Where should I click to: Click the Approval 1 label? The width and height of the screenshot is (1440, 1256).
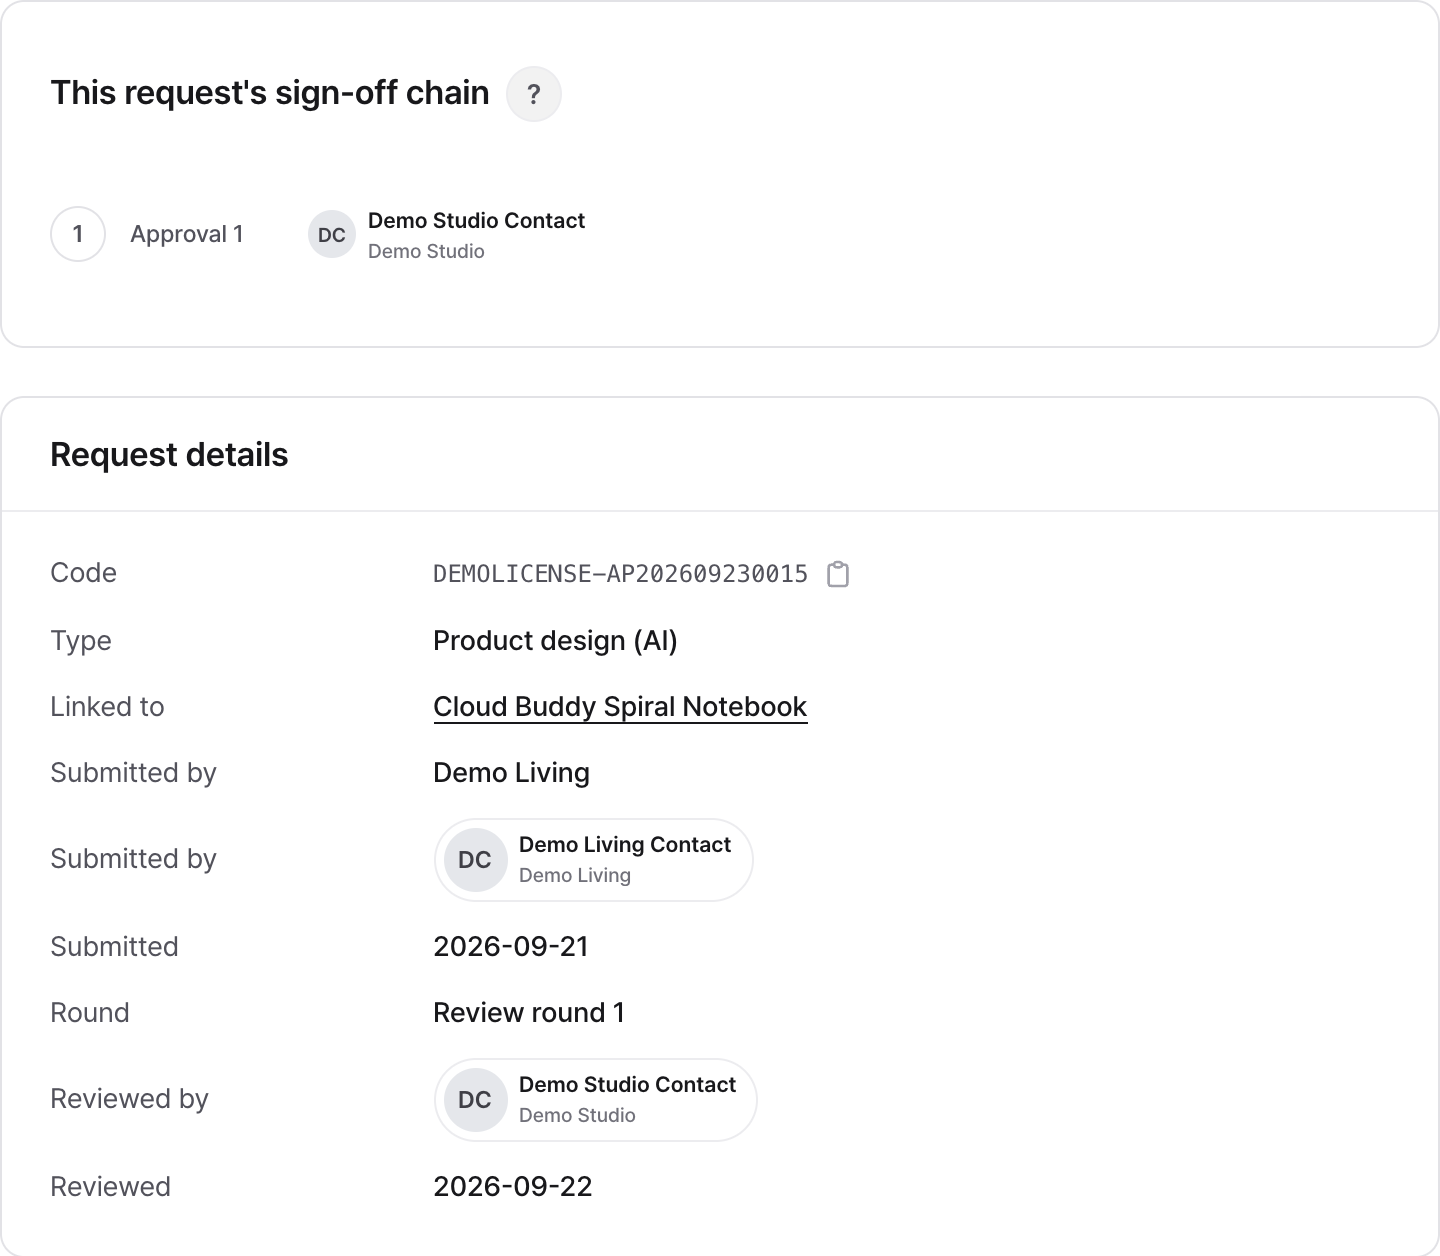[187, 234]
